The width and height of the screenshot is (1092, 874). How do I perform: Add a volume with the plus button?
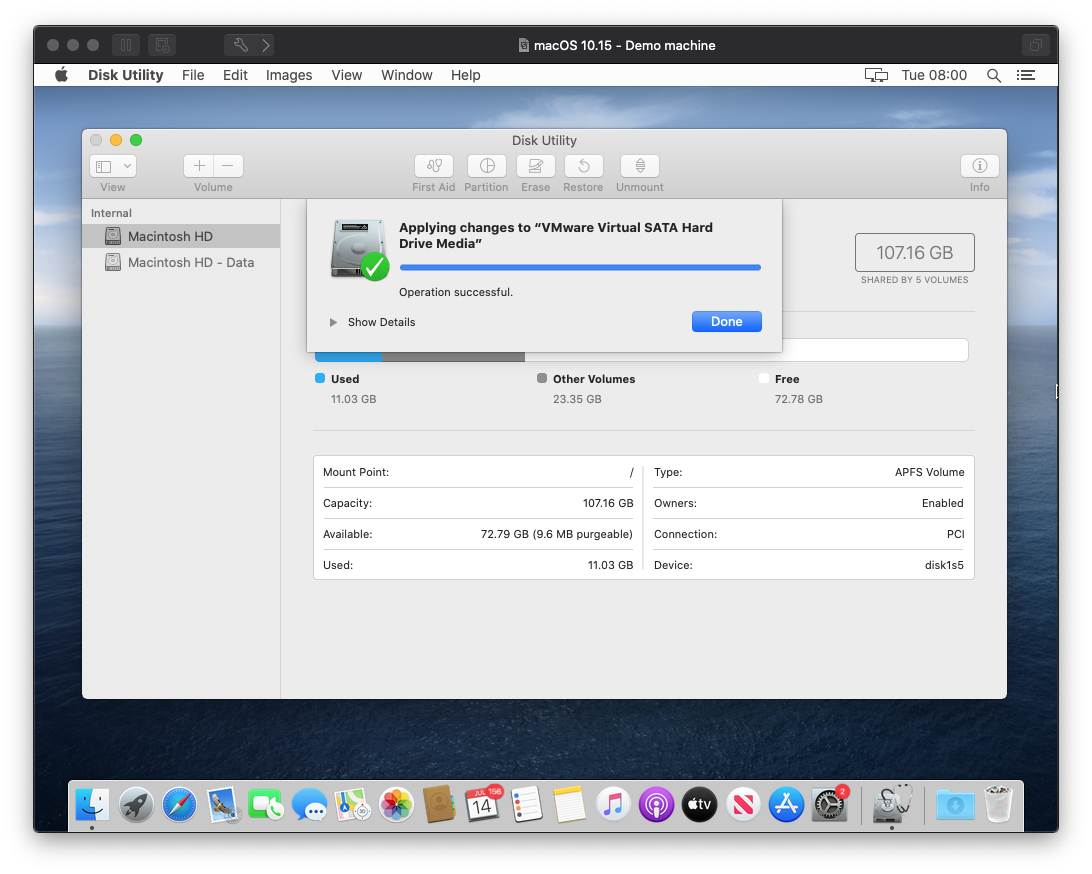[199, 166]
